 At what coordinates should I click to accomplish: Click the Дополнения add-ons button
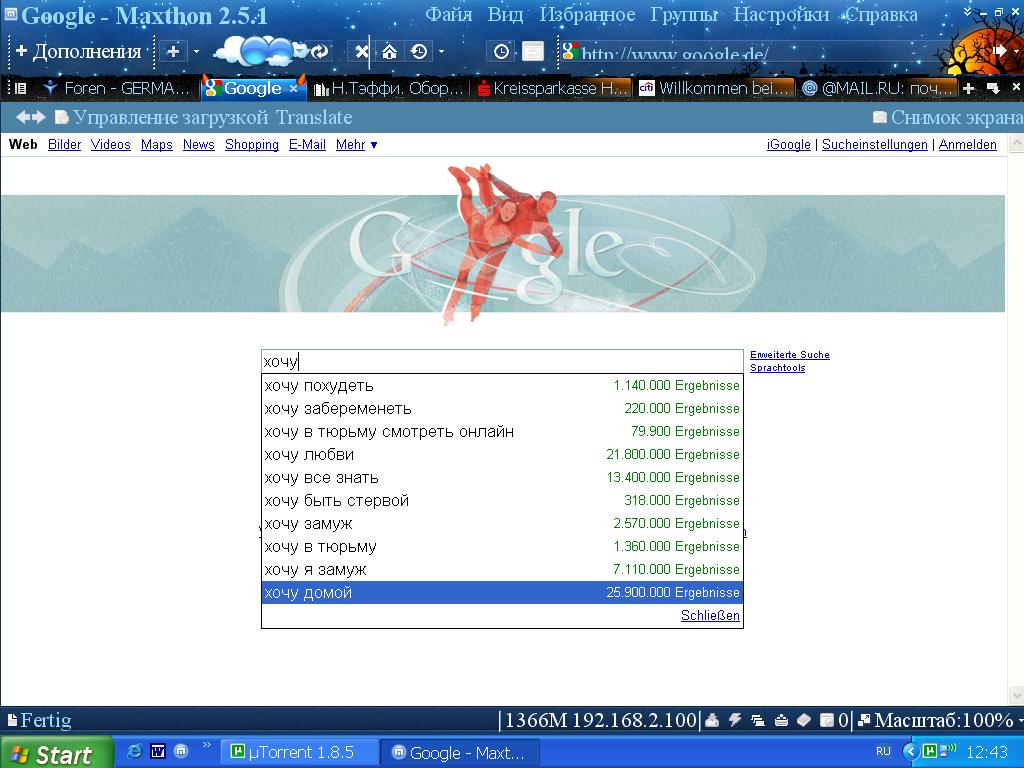click(x=78, y=51)
